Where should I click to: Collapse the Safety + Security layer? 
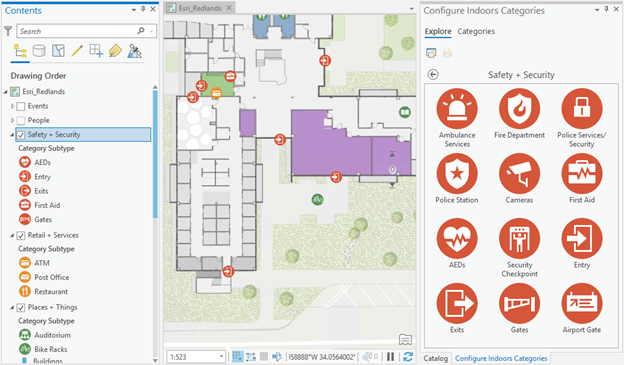click(12, 135)
